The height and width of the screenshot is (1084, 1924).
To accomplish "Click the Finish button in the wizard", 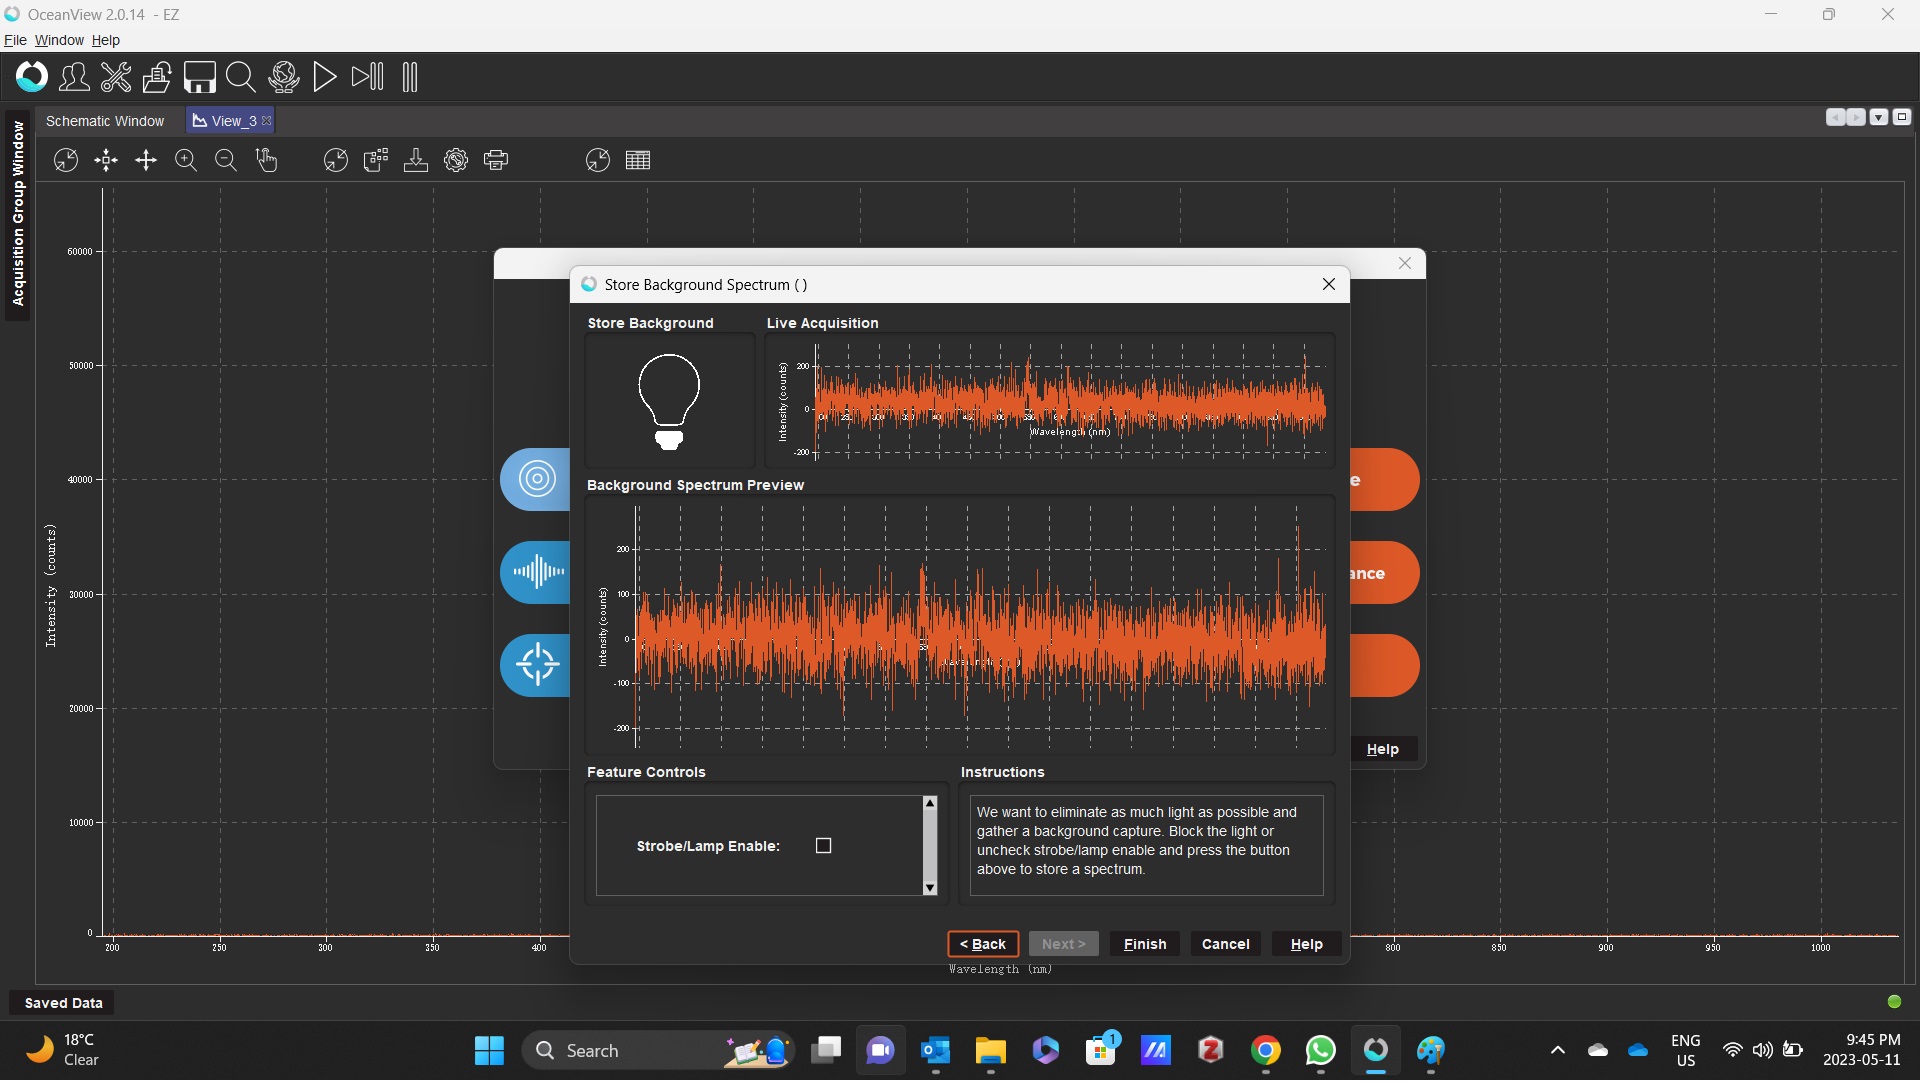I will (x=1146, y=945).
